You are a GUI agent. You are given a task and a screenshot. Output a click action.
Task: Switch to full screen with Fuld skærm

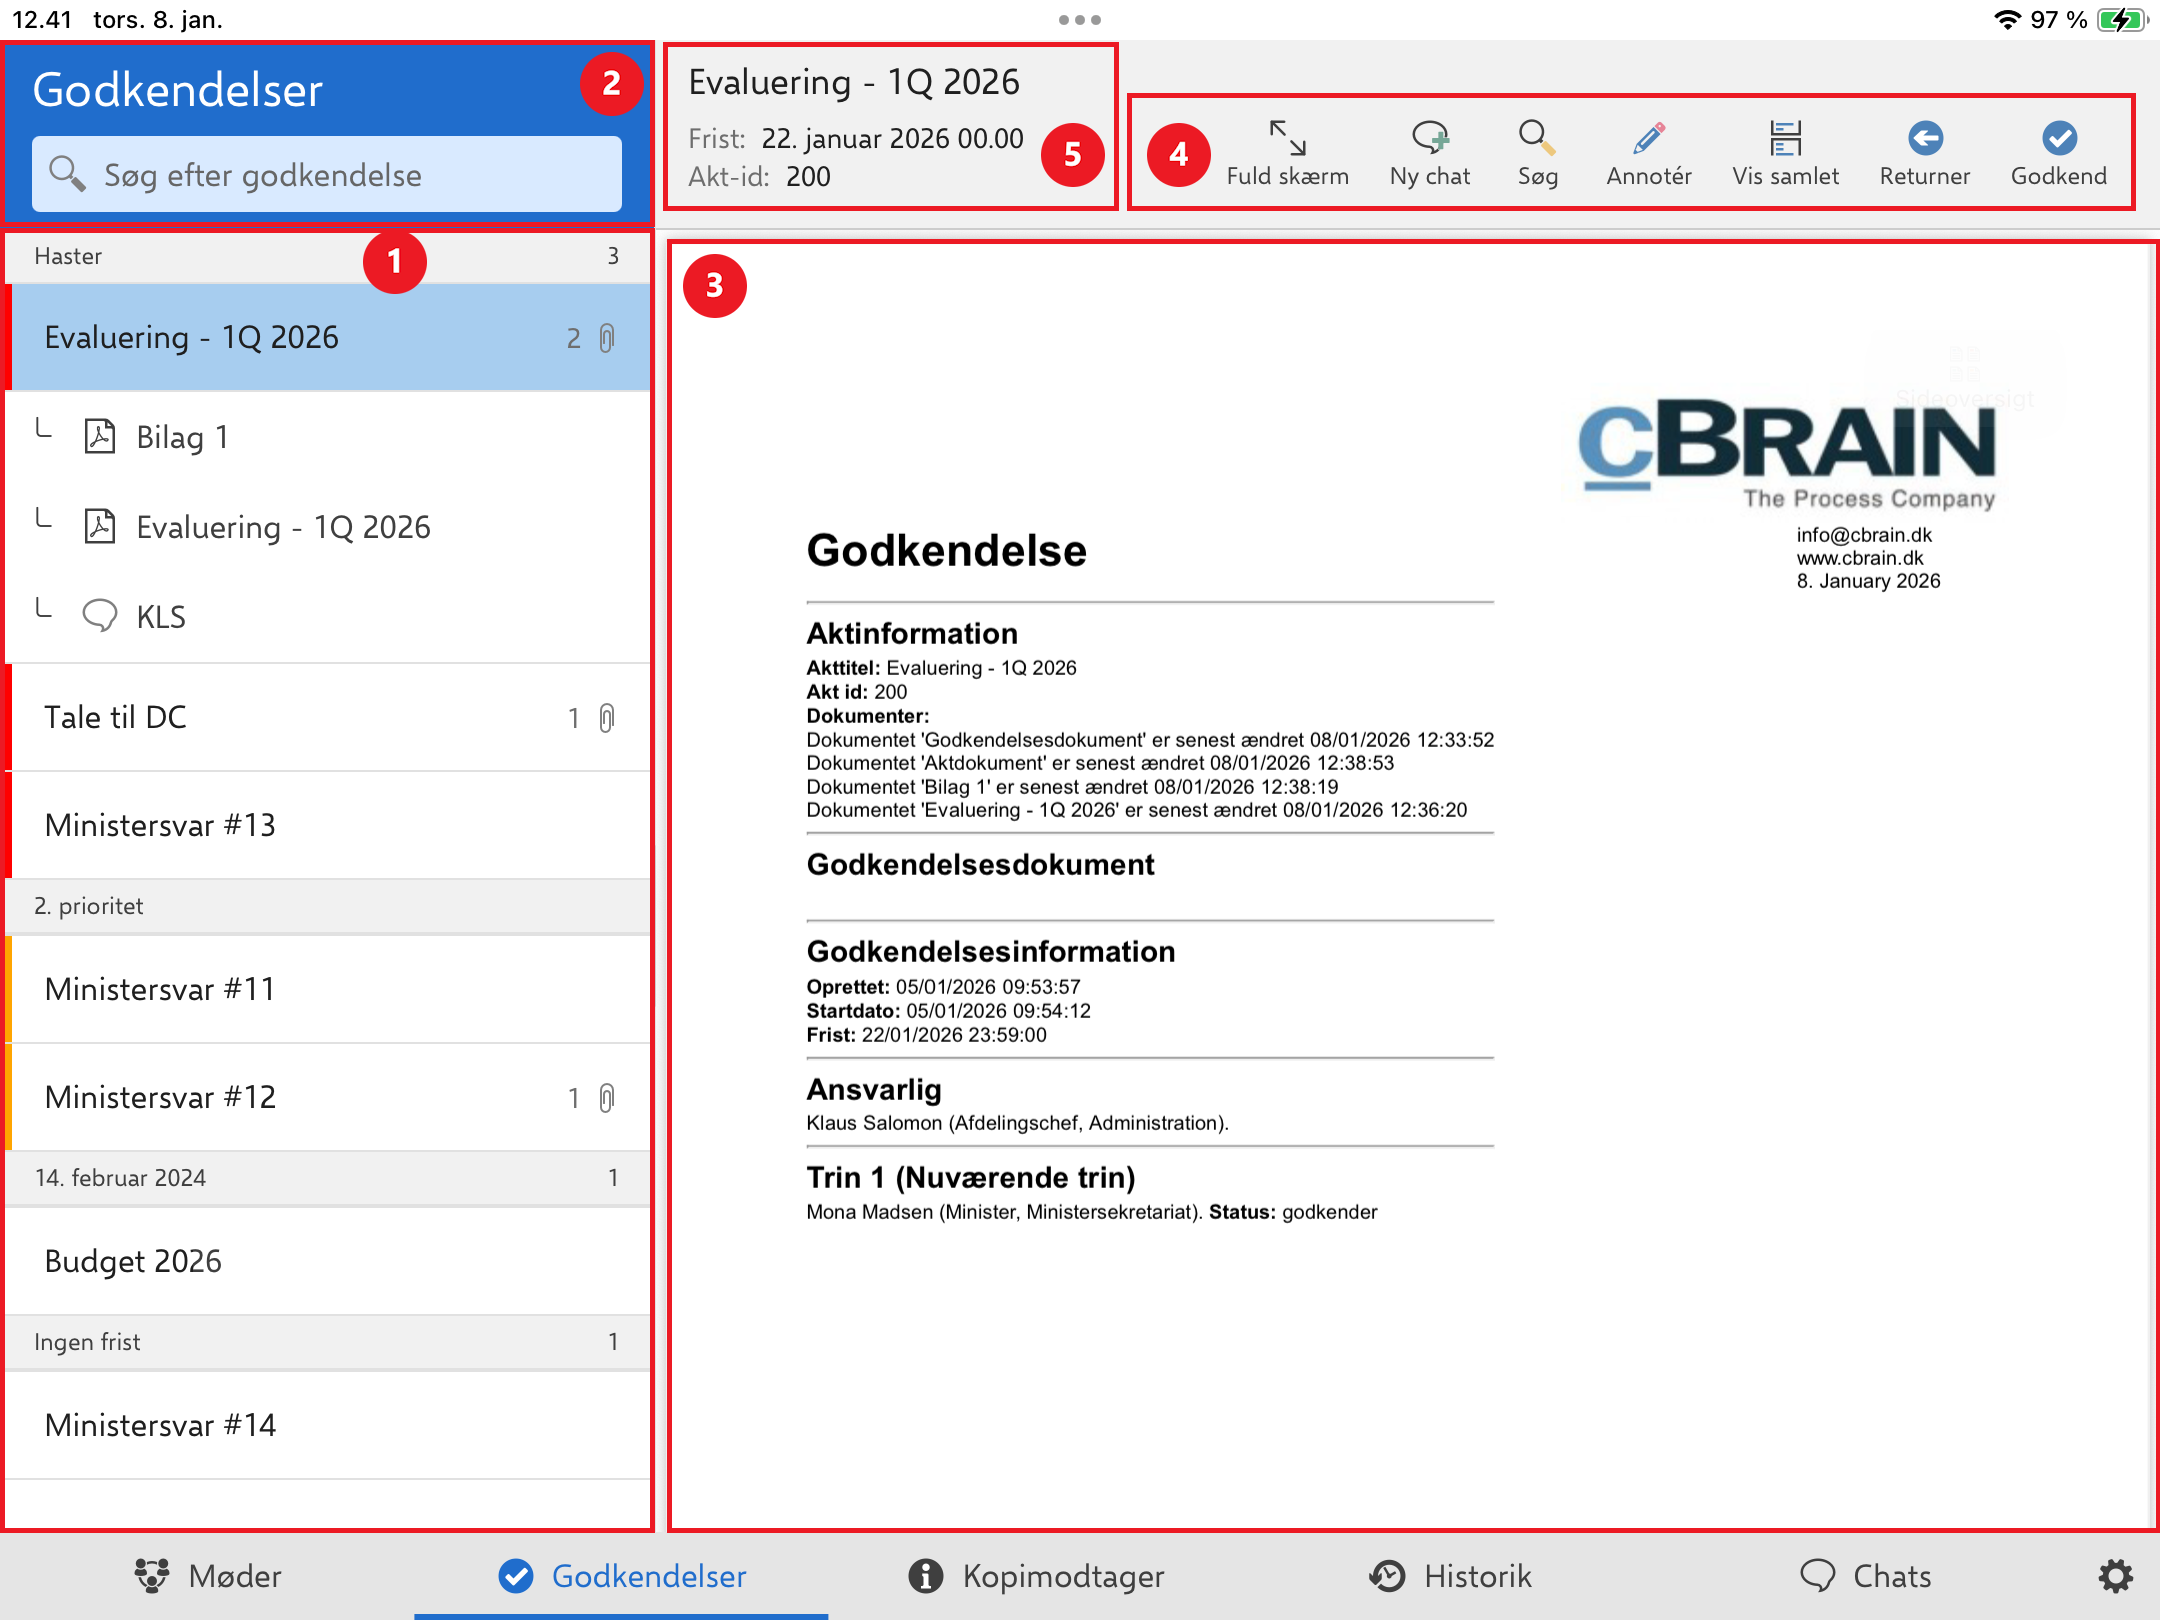[1287, 154]
